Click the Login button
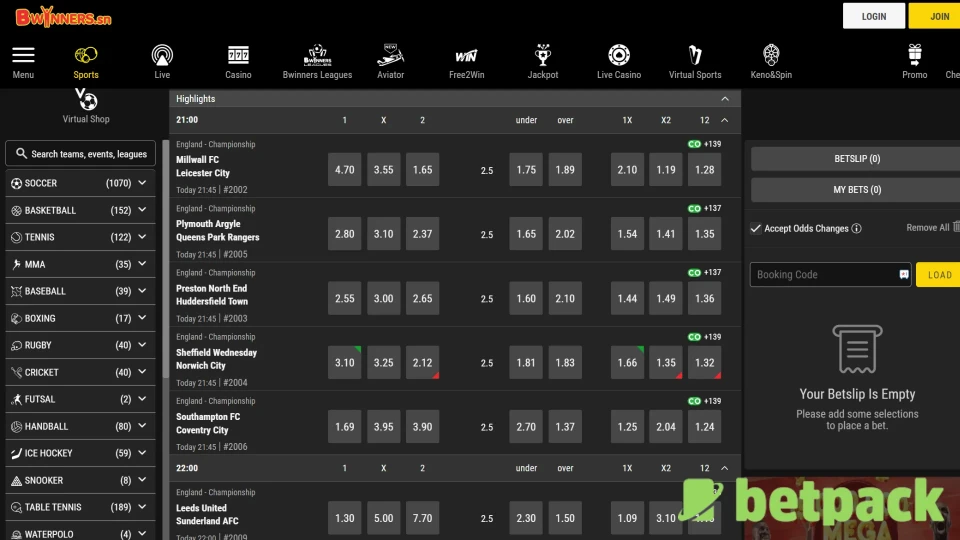The image size is (960, 540). pos(873,16)
